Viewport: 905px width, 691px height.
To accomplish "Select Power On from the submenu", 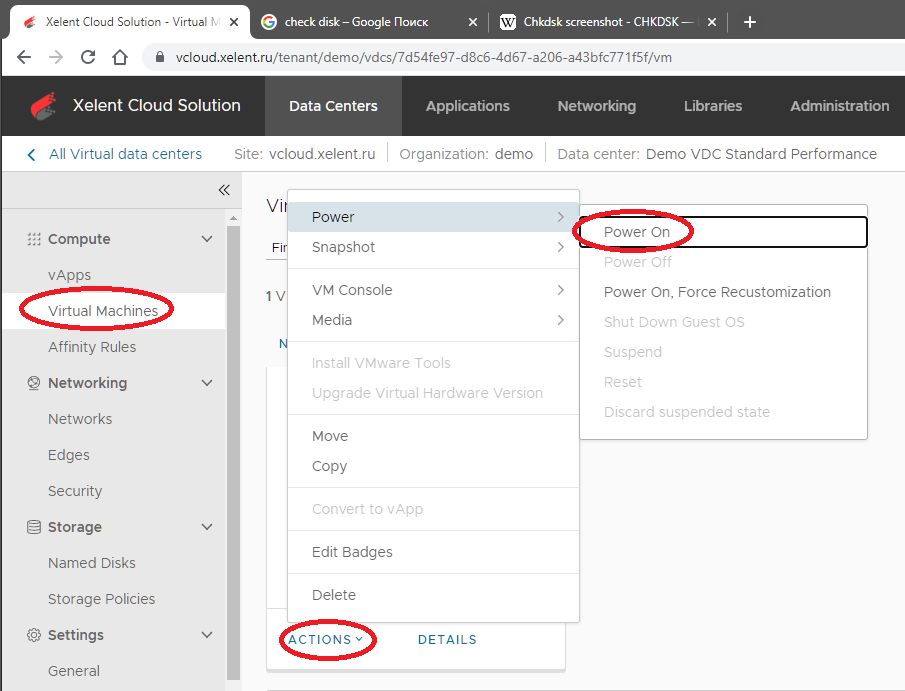I will pos(723,232).
